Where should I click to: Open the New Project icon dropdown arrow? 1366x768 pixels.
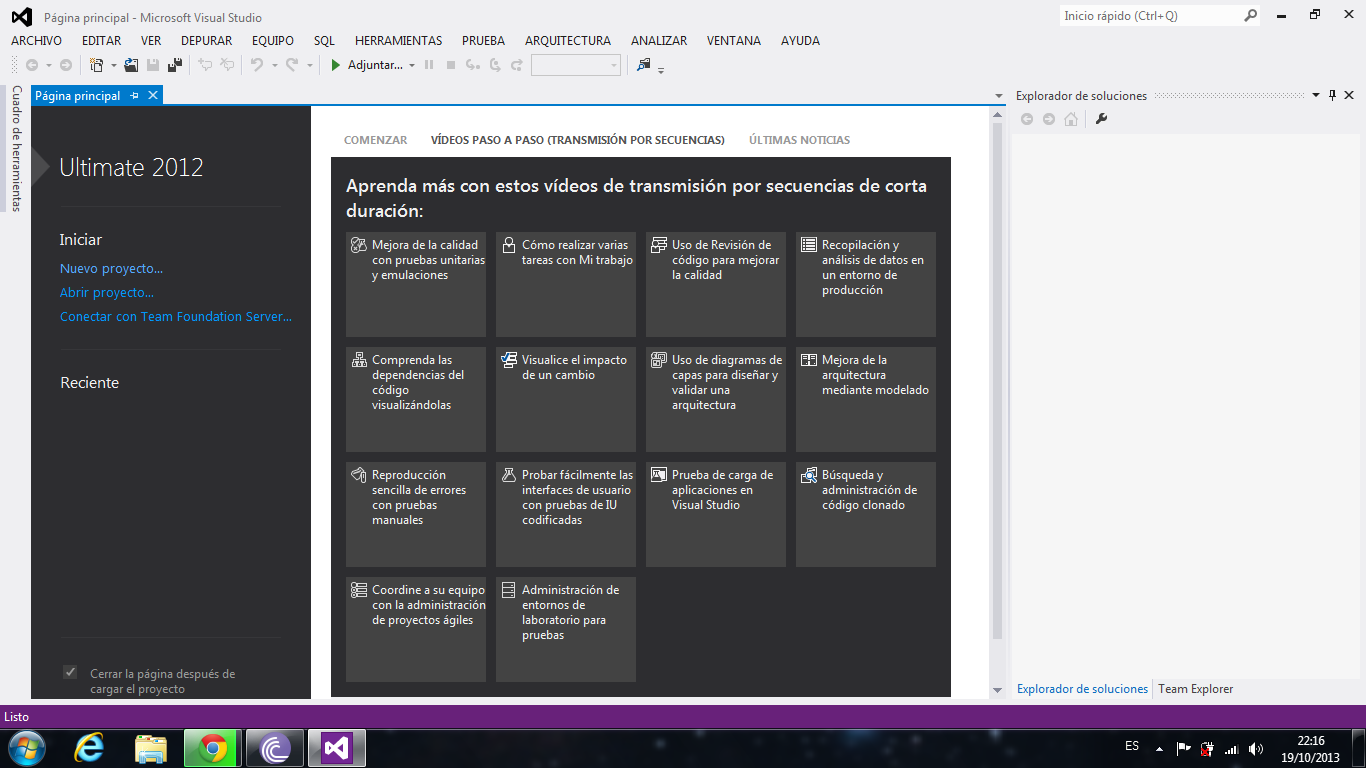[113, 65]
